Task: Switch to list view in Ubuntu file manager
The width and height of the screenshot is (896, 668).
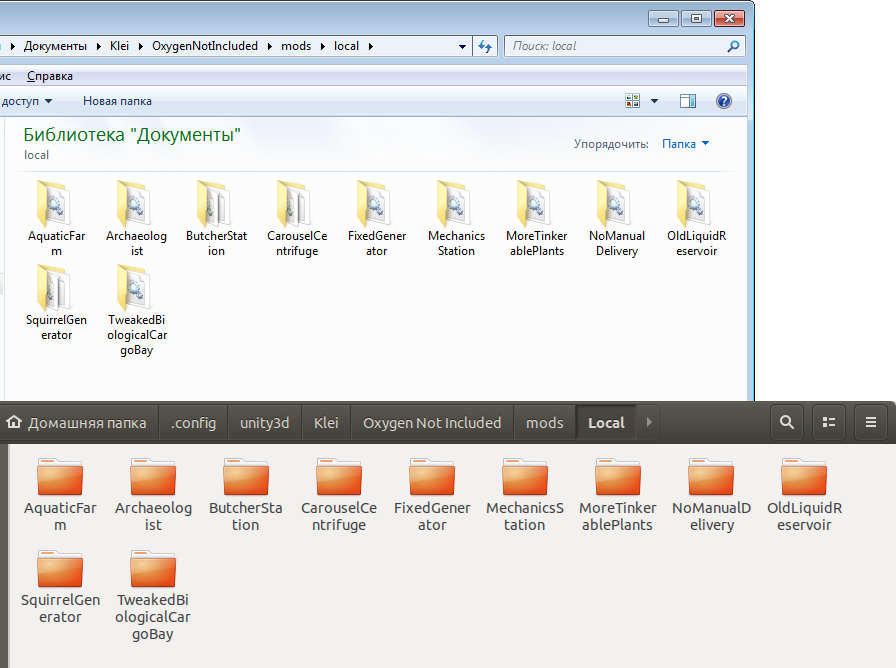Action: (x=829, y=422)
